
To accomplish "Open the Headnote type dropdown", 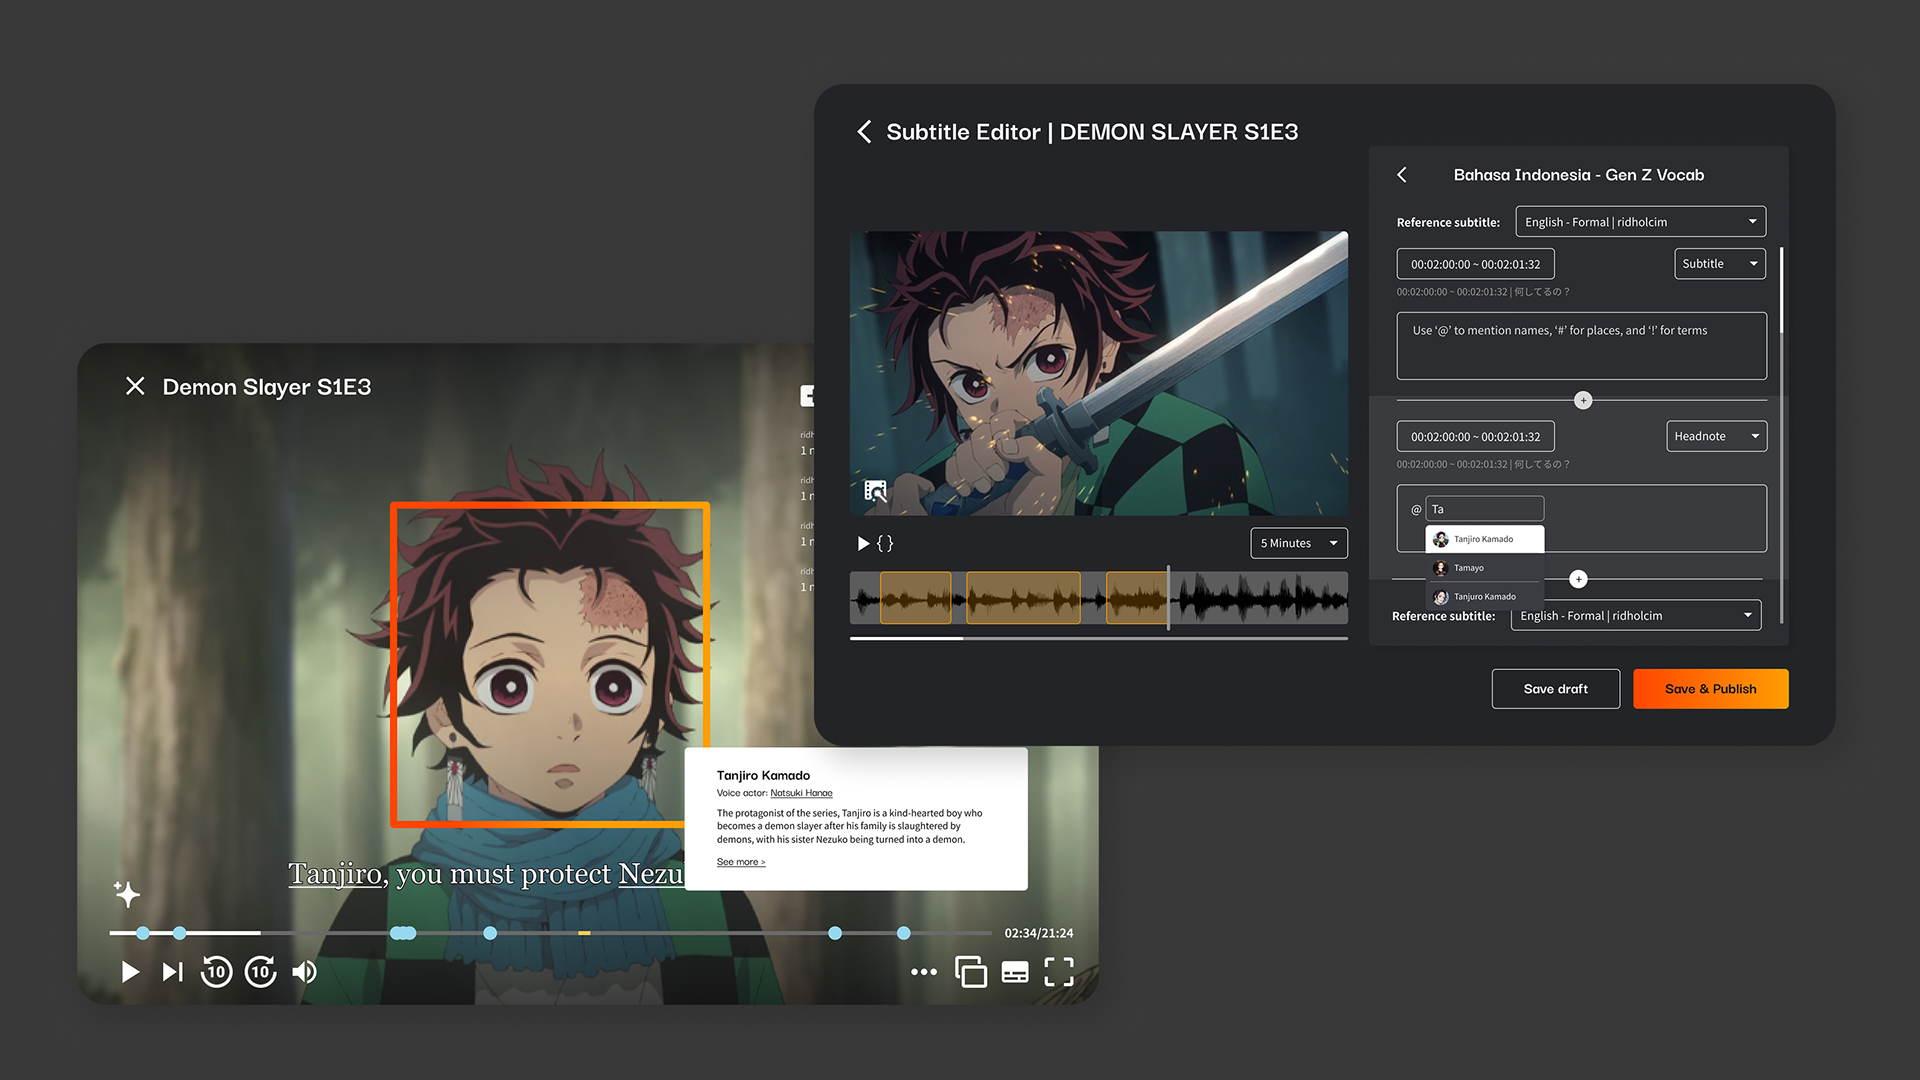I will [x=1716, y=436].
